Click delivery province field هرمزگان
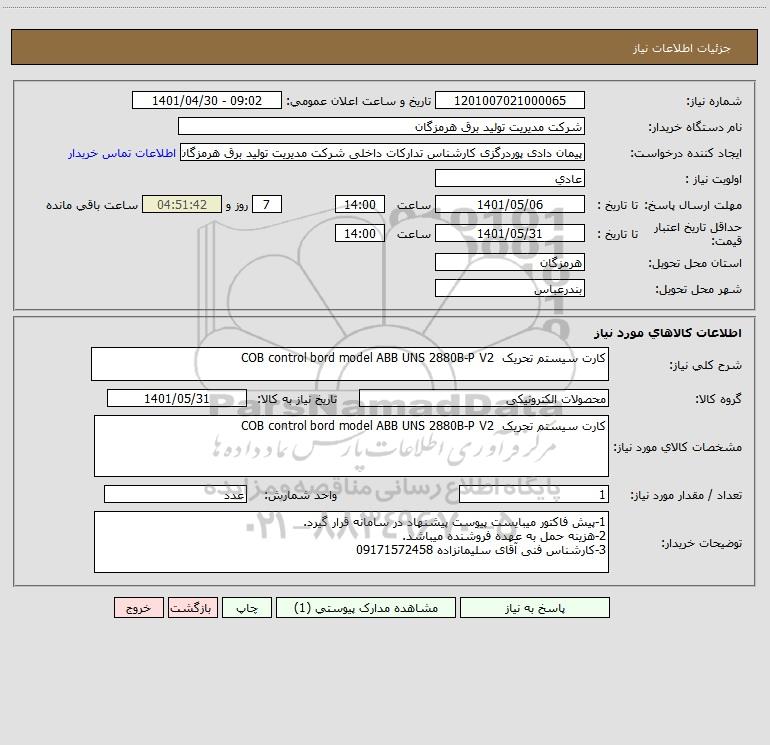Image resolution: width=770 pixels, height=745 pixels. [510, 262]
